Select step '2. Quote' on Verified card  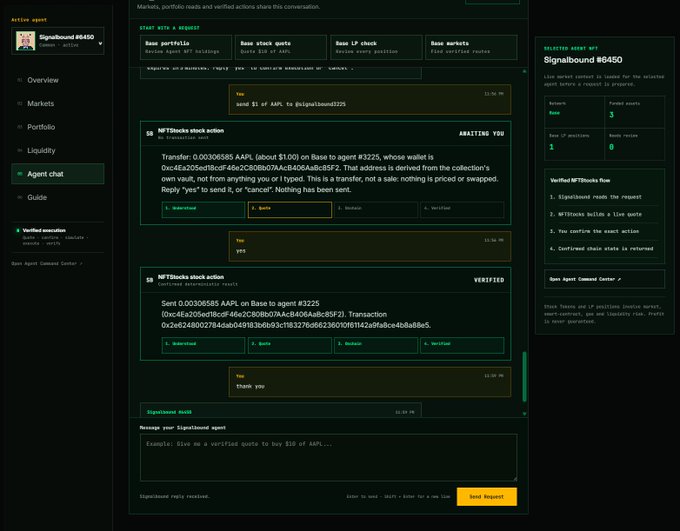coord(290,345)
